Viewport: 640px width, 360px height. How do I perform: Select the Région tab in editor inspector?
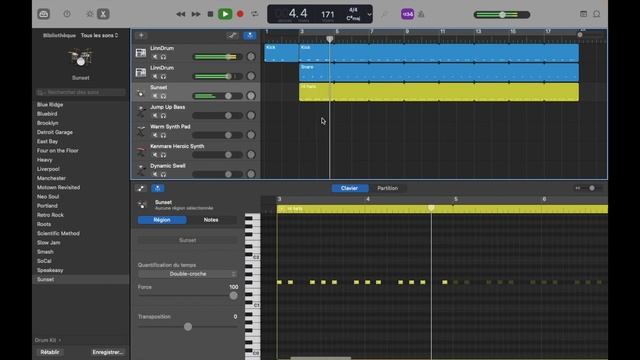[162, 220]
